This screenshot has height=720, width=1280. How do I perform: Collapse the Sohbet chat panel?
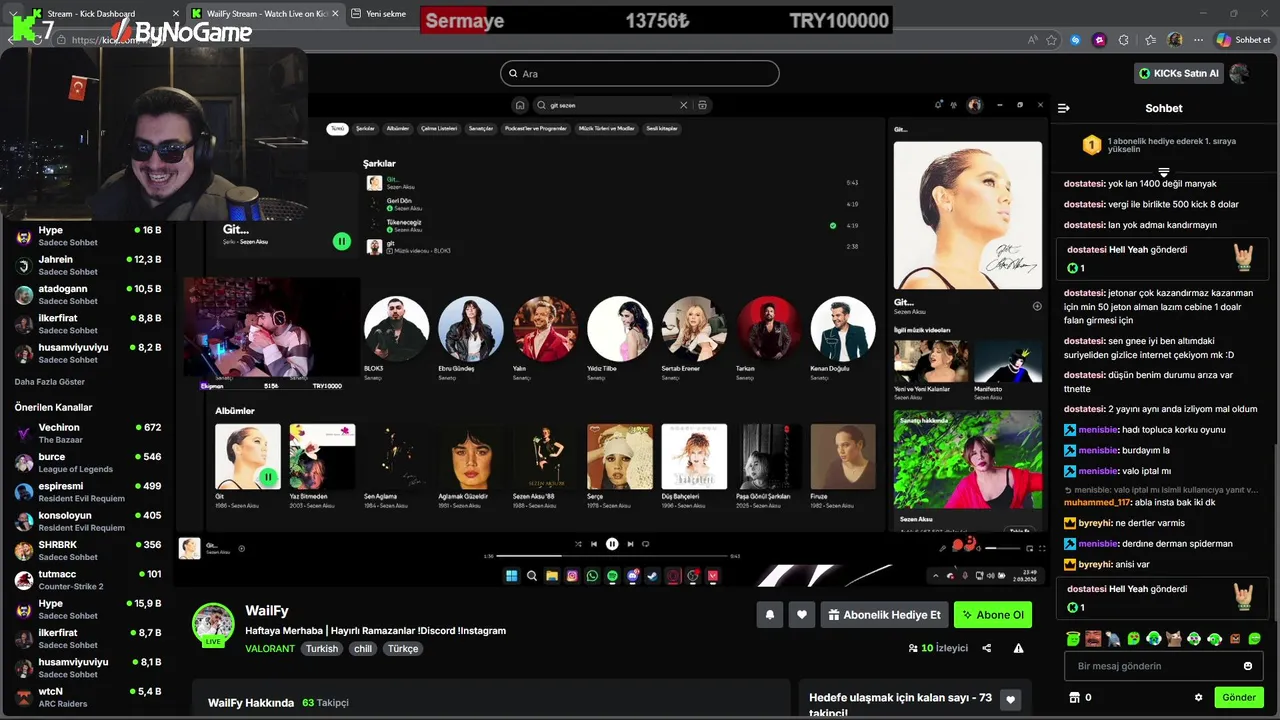pyautogui.click(x=1064, y=108)
